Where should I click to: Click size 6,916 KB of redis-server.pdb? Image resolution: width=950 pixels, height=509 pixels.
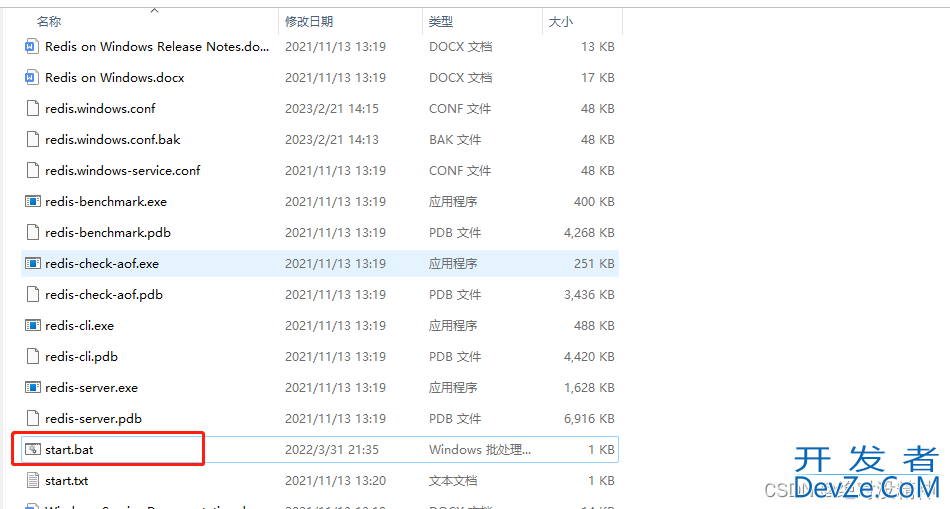(x=589, y=418)
